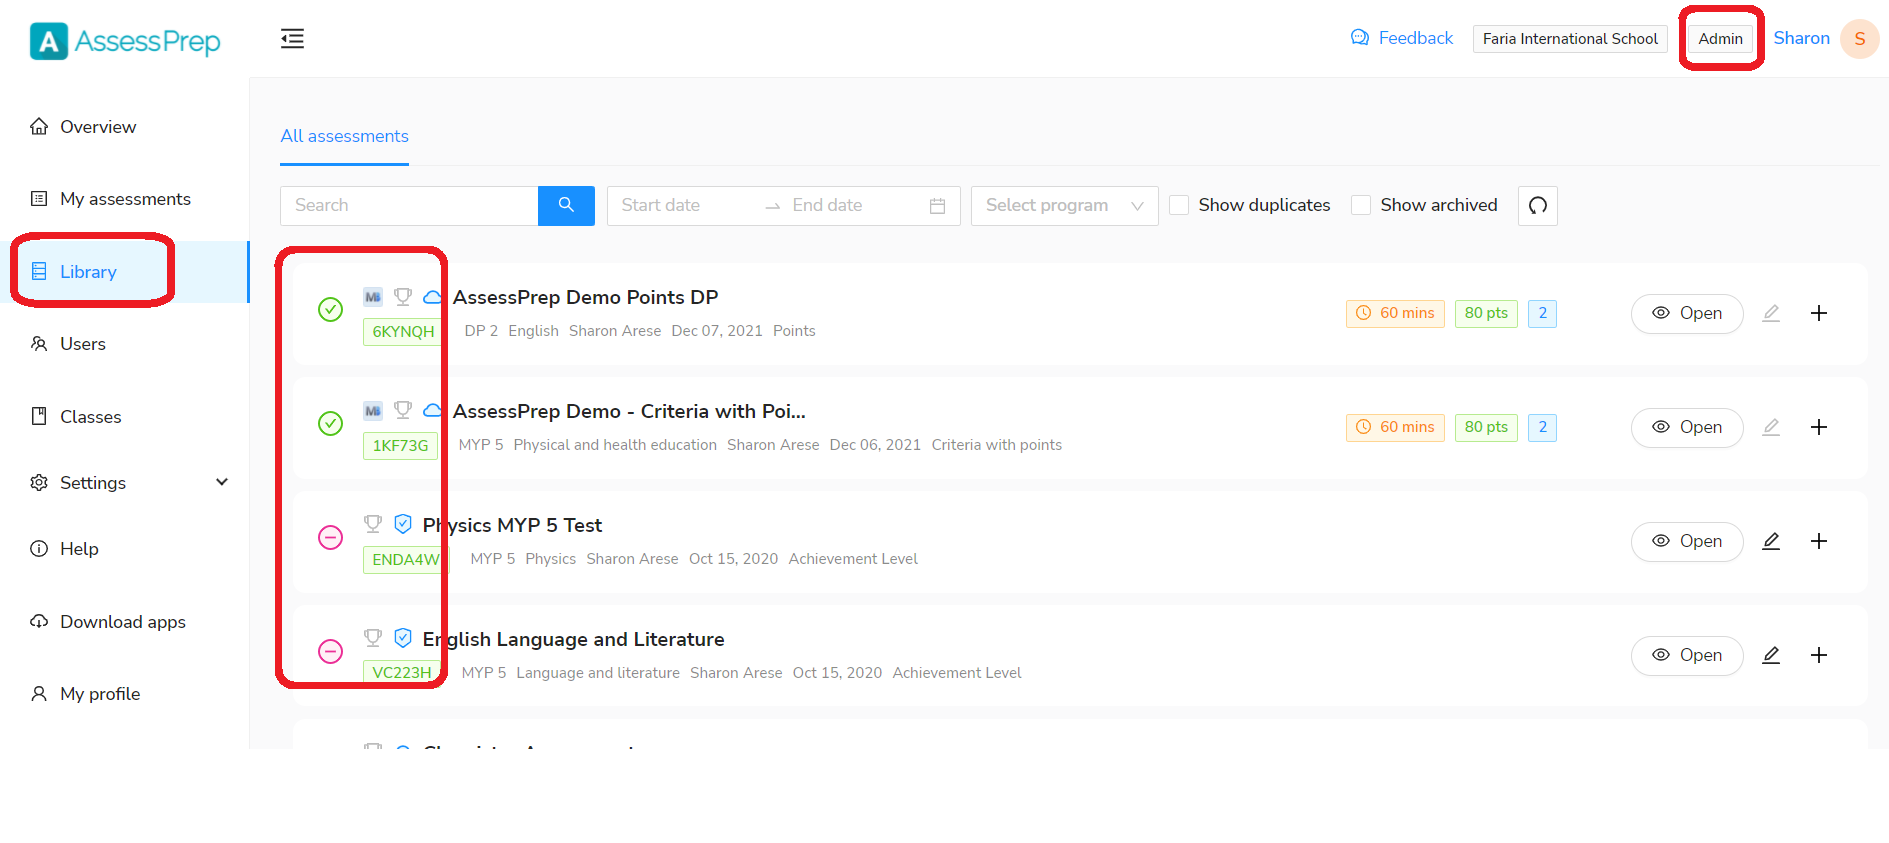
Task: Open the Select program dropdown
Action: coord(1064,206)
